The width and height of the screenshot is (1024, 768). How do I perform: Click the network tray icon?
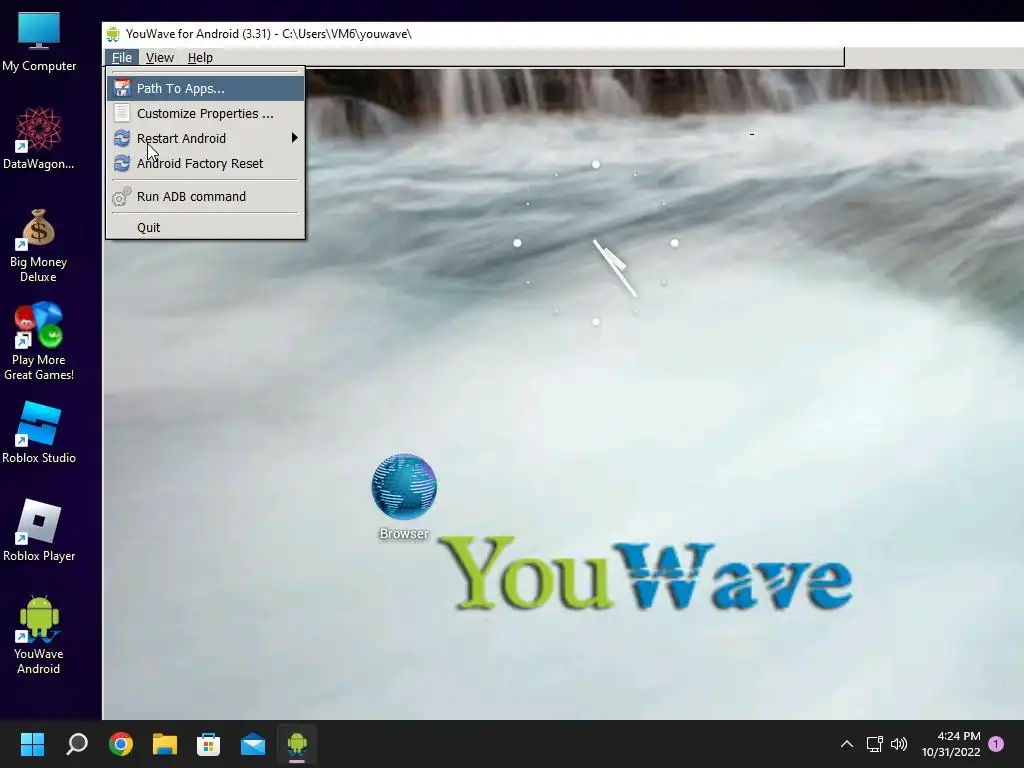pyautogui.click(x=874, y=744)
